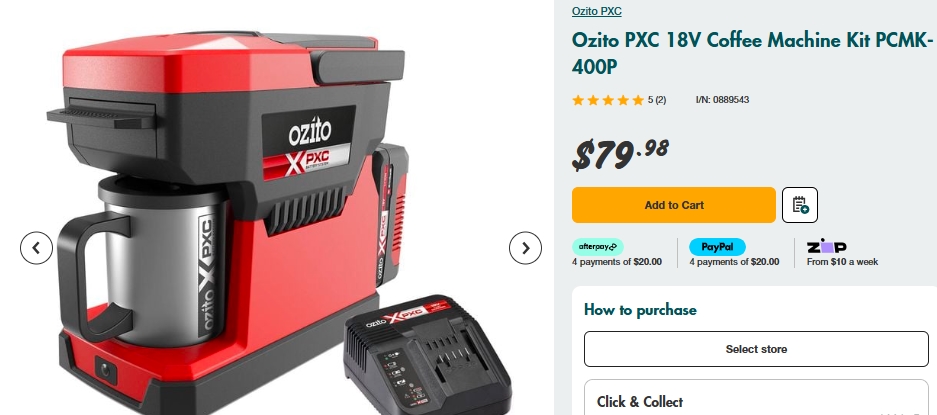Choose a store with Select store
The width and height of the screenshot is (937, 415).
coord(756,349)
